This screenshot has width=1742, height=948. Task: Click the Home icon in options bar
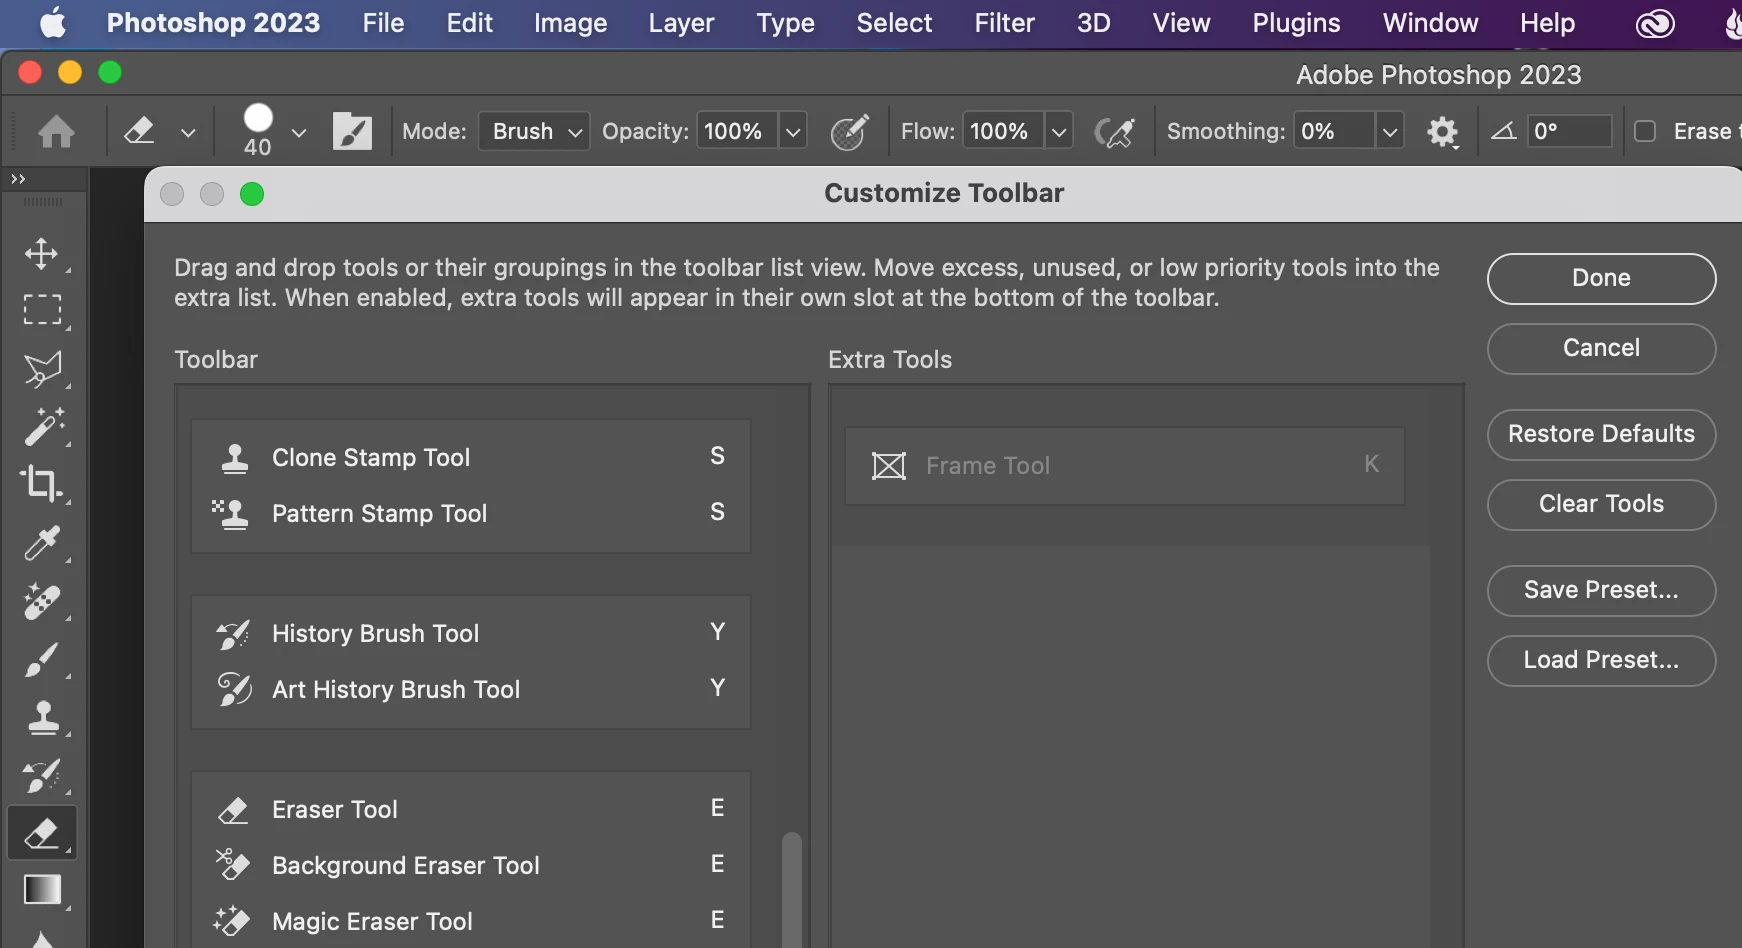point(56,131)
